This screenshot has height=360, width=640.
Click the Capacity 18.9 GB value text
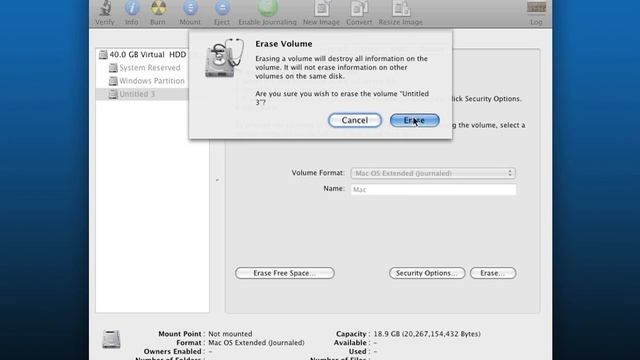coord(427,334)
